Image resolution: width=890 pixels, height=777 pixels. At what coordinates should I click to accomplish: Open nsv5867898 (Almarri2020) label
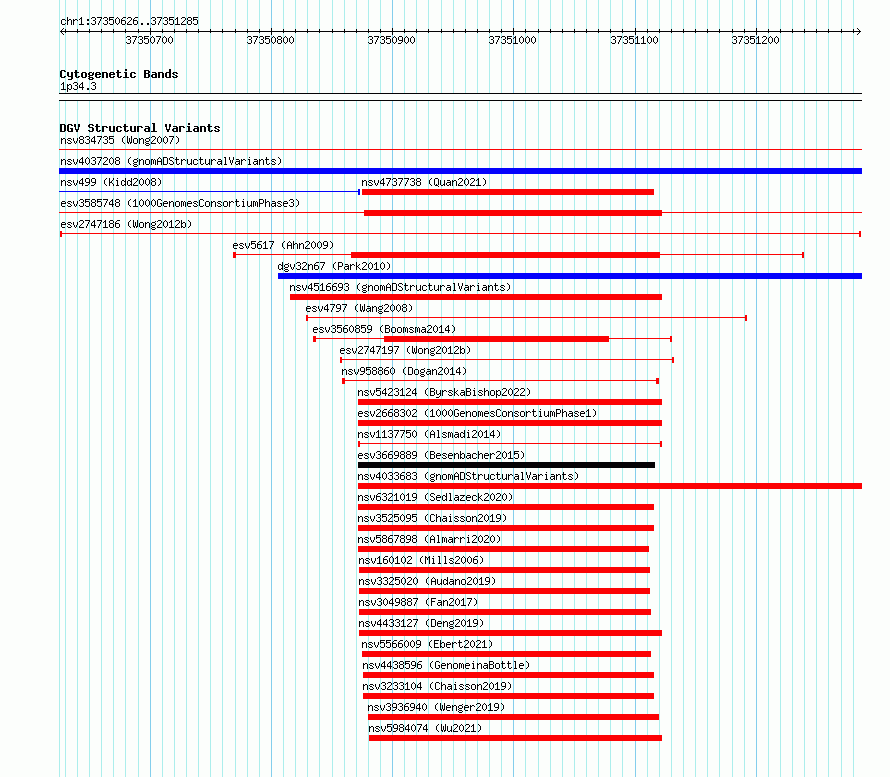point(429,539)
